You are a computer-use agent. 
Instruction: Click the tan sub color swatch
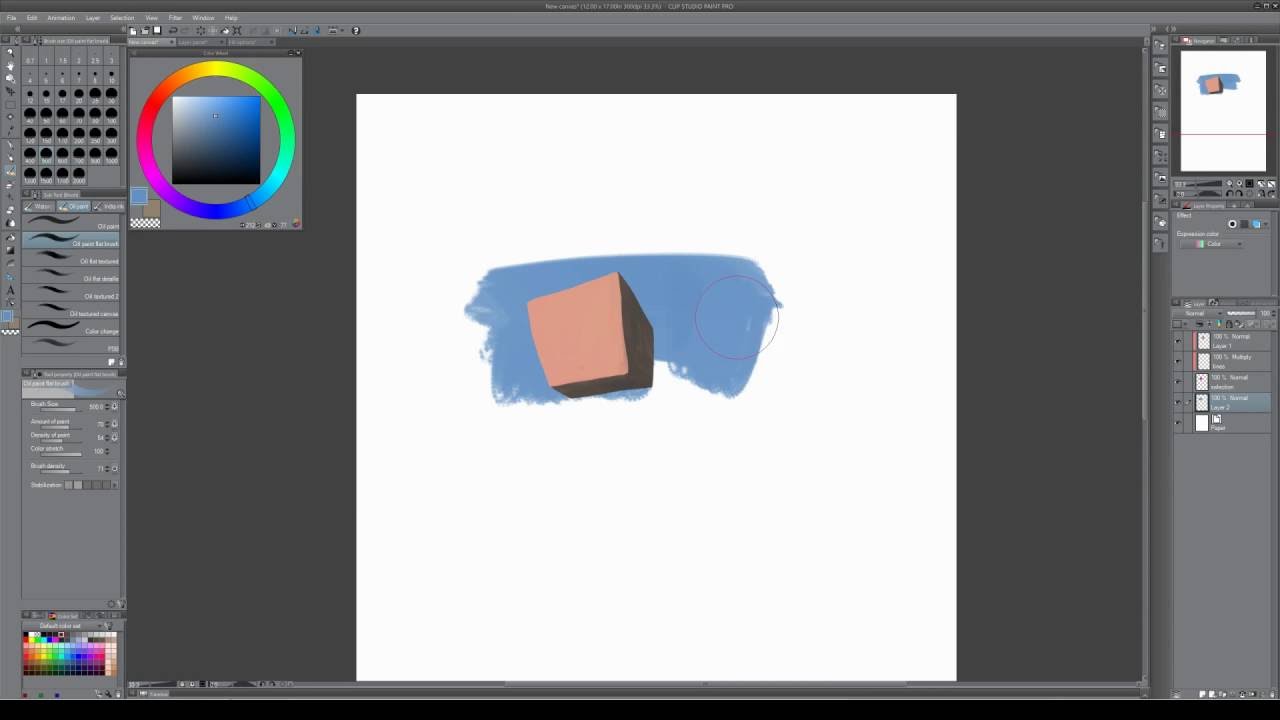[152, 208]
